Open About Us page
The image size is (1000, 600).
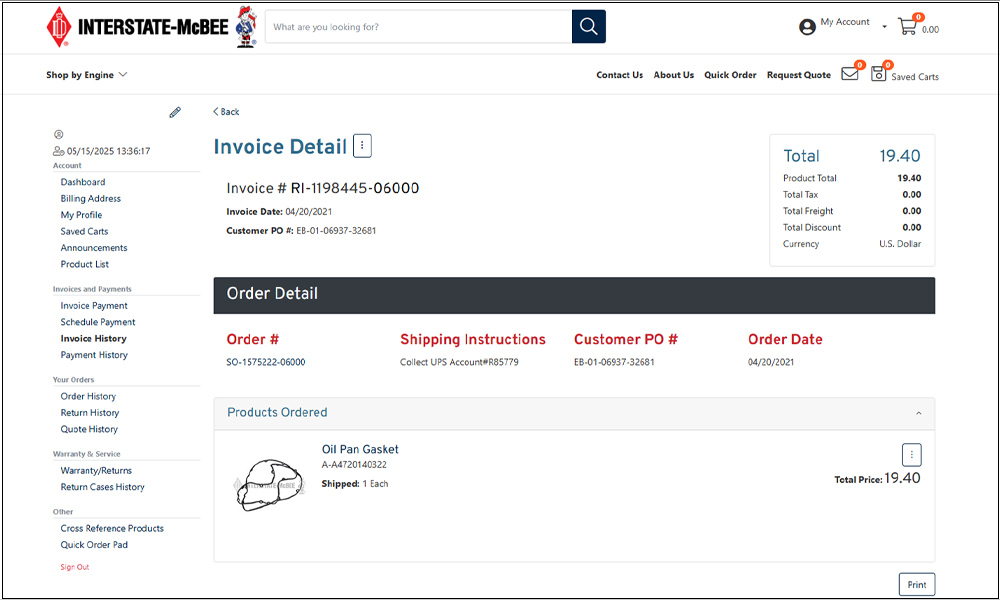pyautogui.click(x=673, y=75)
